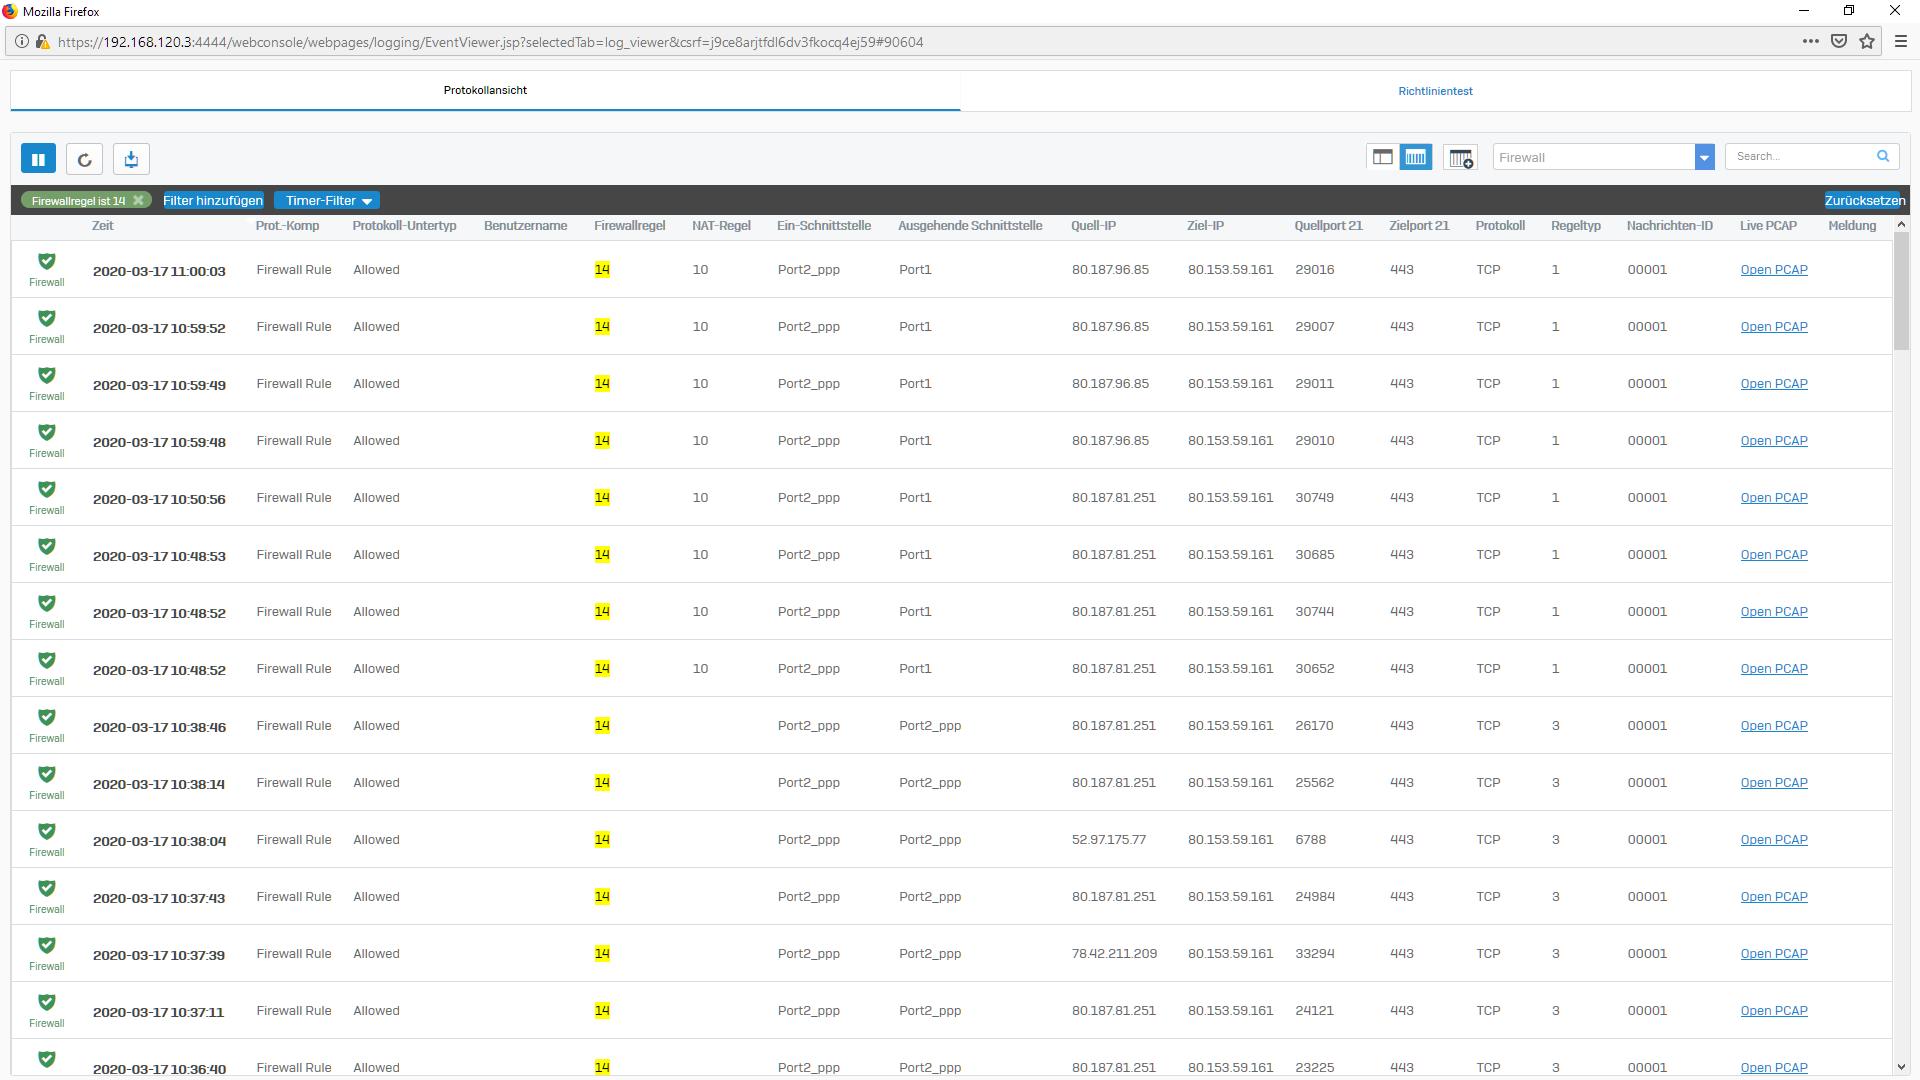Open PCAP for the 10:38:14 entry
This screenshot has height=1080, width=1920.
1774,783
